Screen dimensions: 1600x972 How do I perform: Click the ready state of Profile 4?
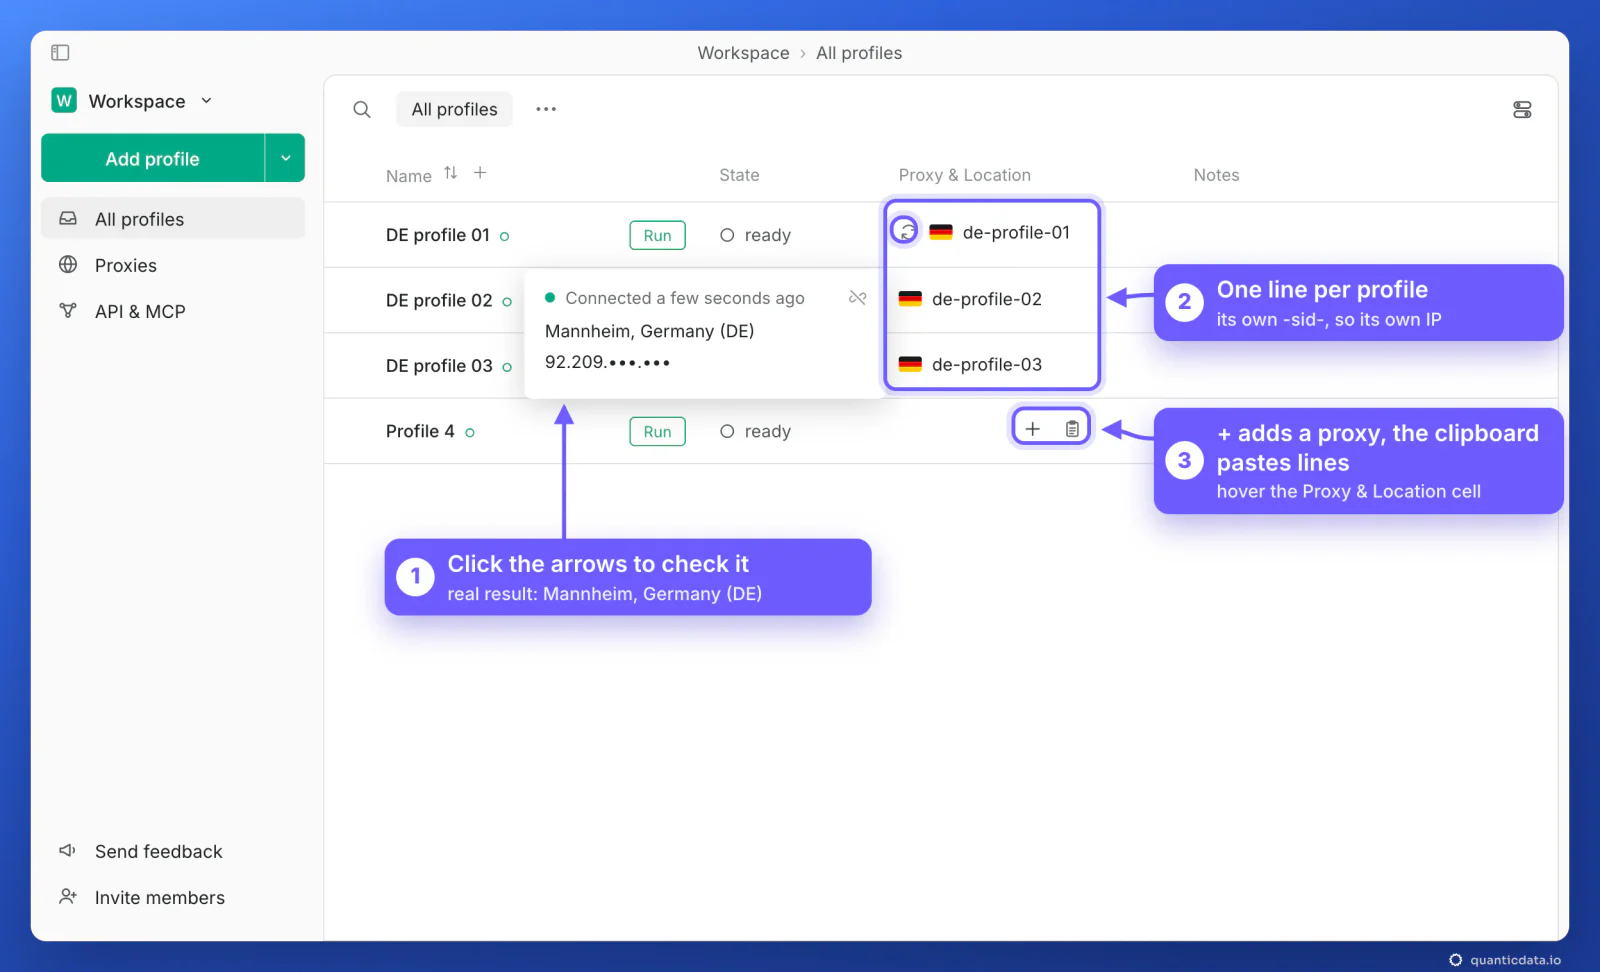point(756,431)
